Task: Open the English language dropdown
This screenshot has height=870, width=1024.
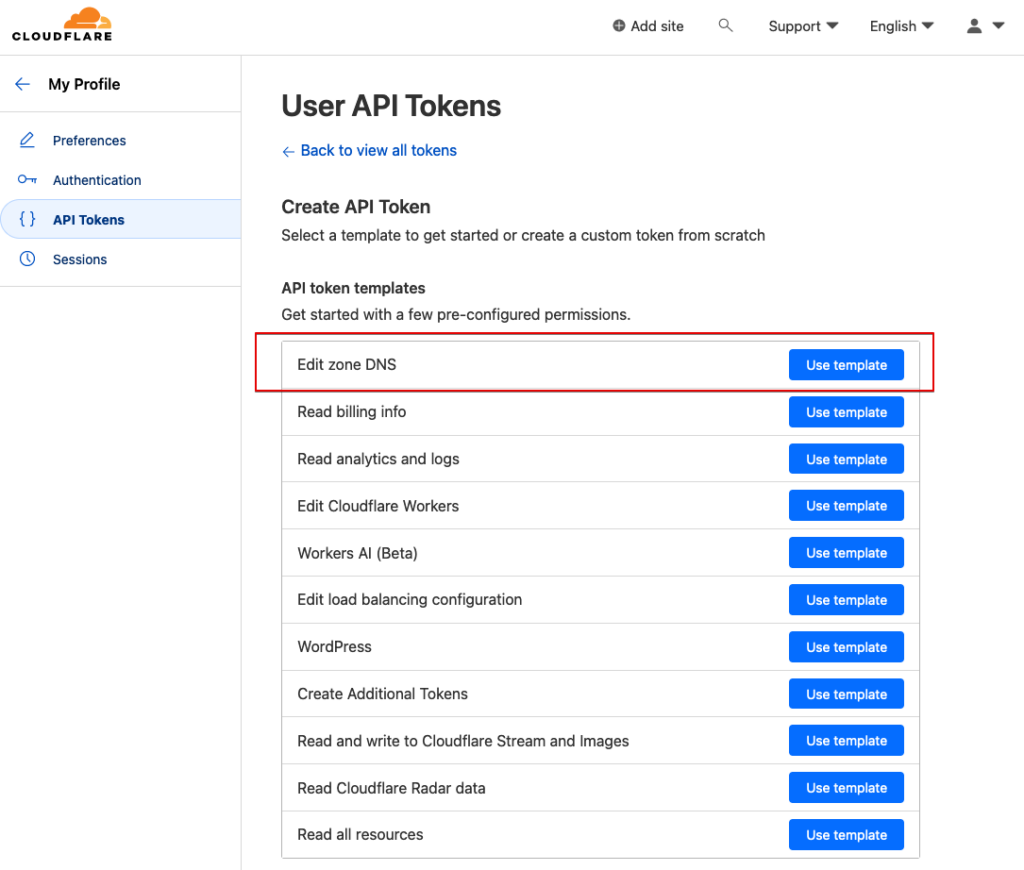Action: [901, 26]
